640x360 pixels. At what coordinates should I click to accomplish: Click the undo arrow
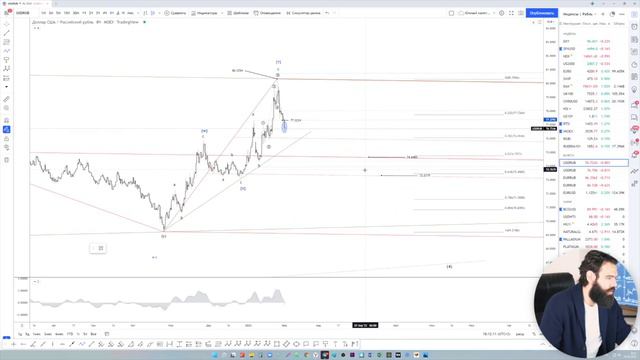pyautogui.click(x=327, y=13)
